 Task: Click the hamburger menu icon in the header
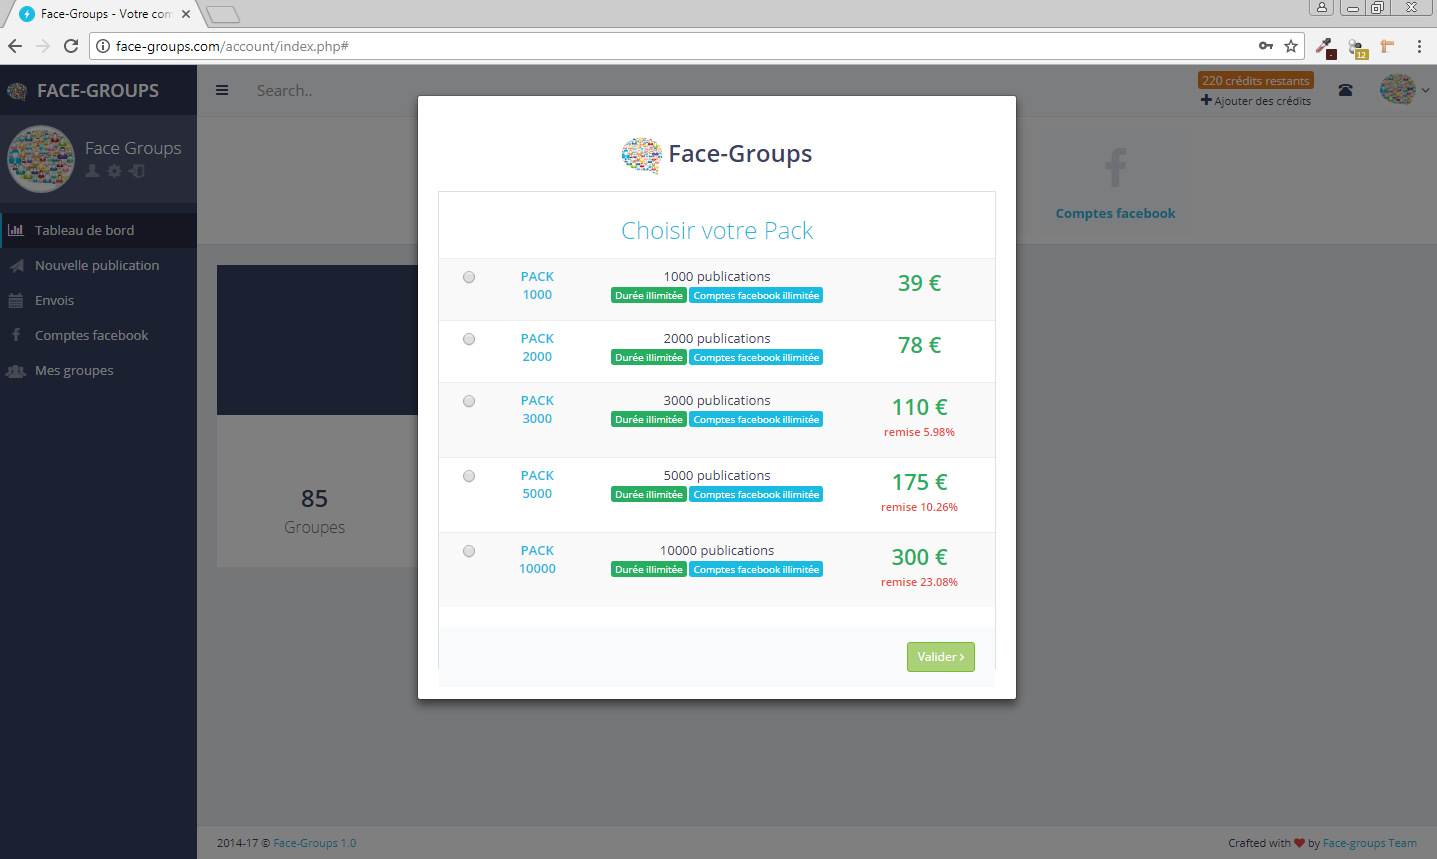pyautogui.click(x=222, y=90)
